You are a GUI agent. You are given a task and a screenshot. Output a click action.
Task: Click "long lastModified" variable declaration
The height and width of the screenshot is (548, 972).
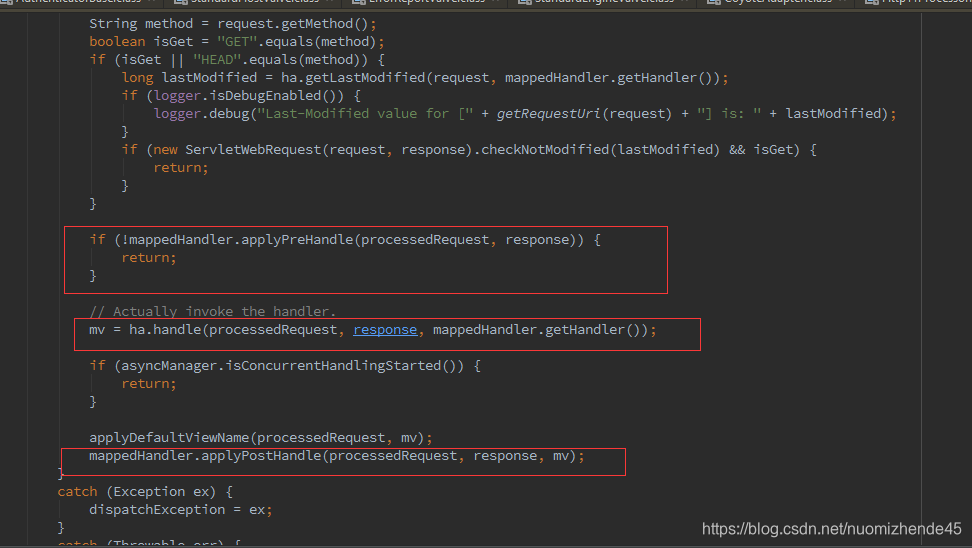[189, 77]
